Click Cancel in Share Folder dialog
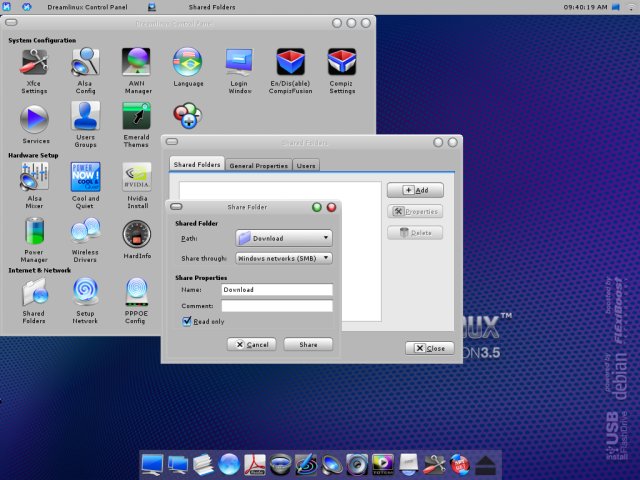 (251, 344)
